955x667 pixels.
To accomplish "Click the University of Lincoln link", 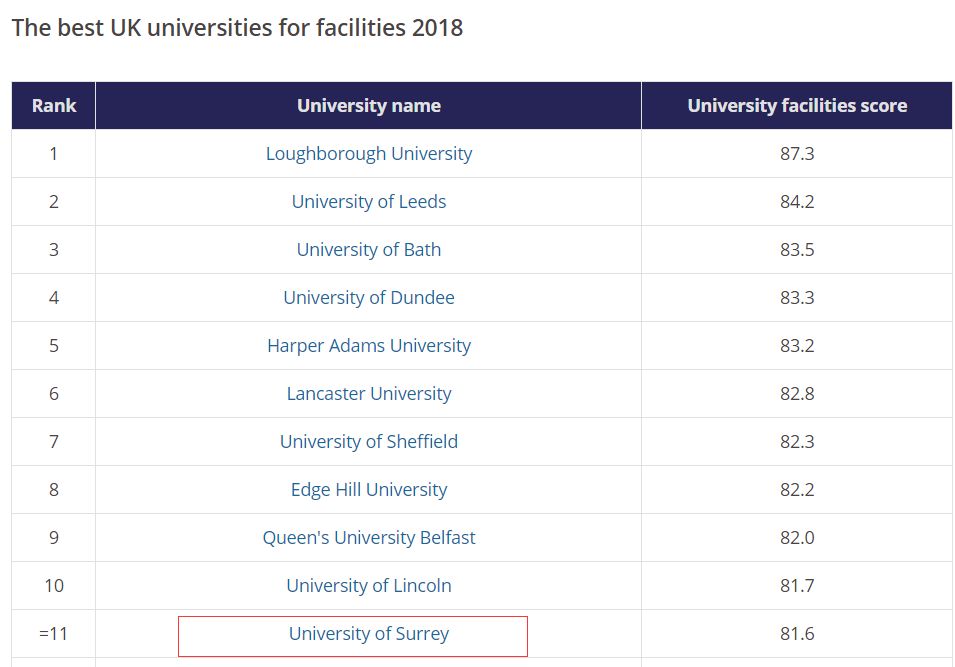I will (368, 586).
